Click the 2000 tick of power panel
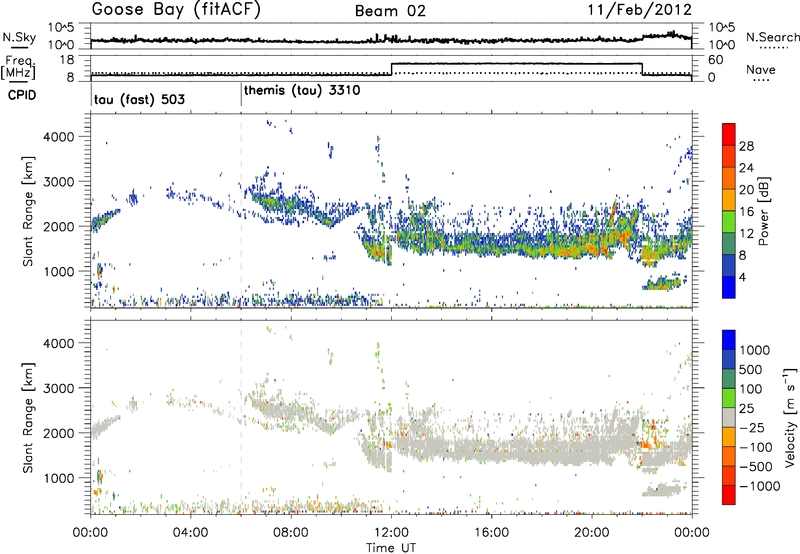The height and width of the screenshot is (554, 800). 58,226
